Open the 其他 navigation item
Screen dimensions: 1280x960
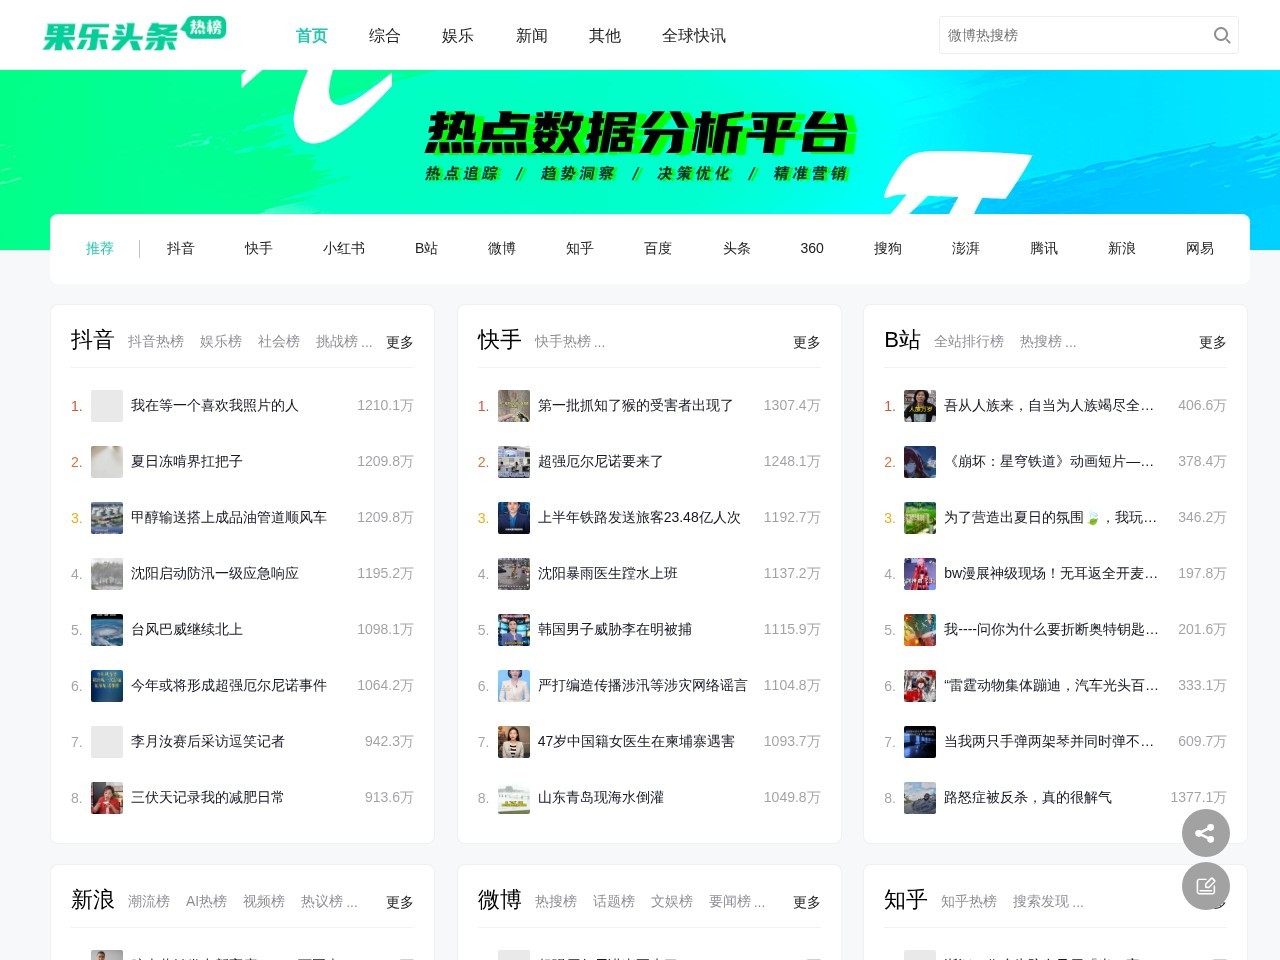pos(604,36)
